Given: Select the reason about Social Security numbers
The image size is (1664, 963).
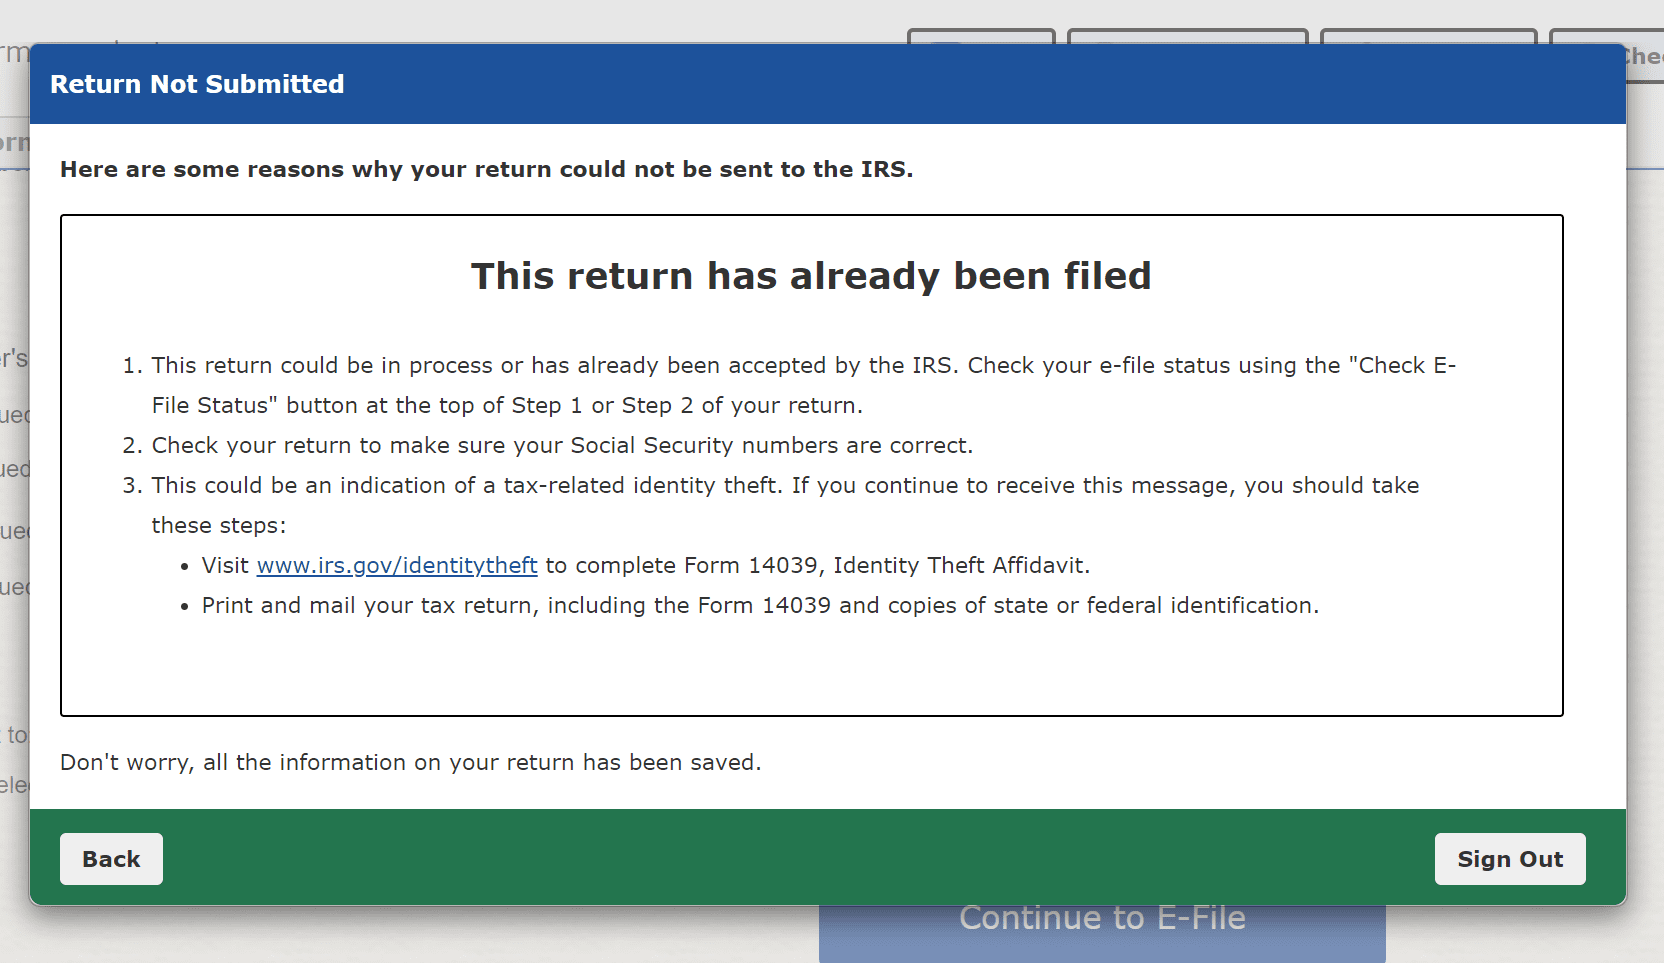Looking at the screenshot, I should [562, 445].
